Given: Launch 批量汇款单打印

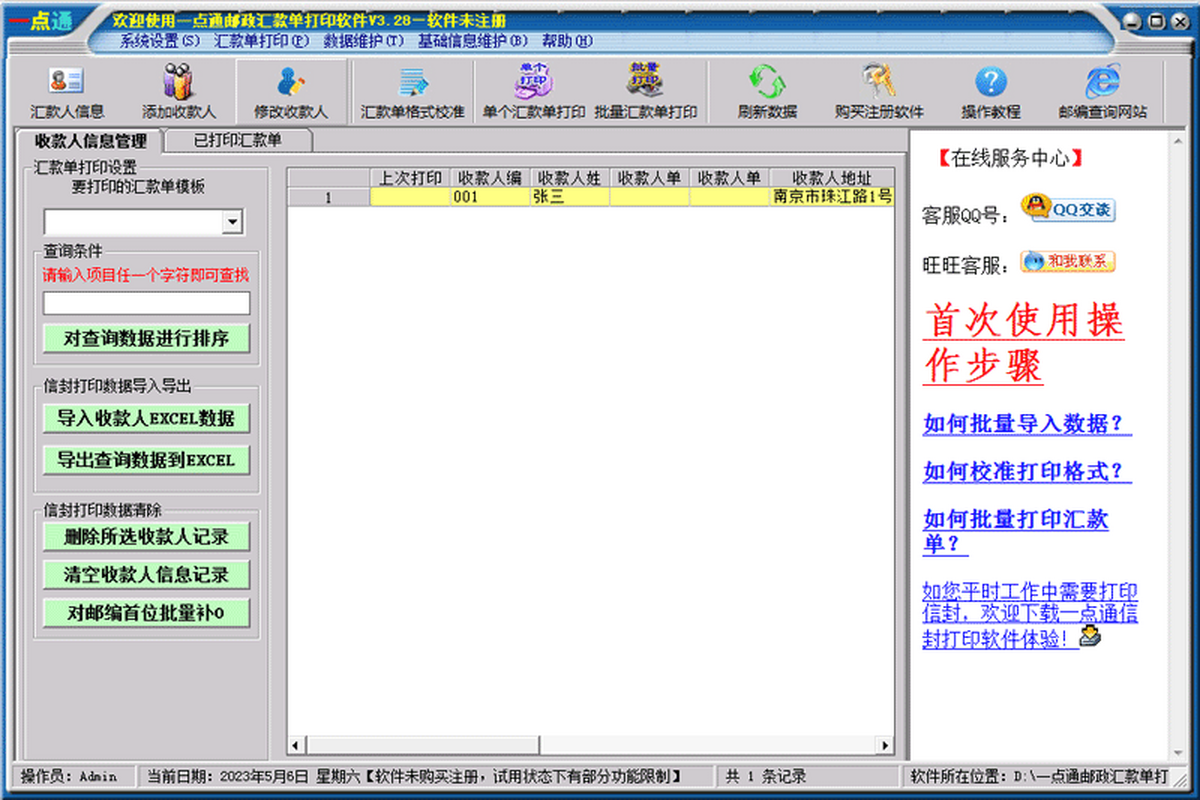Looking at the screenshot, I should (x=645, y=92).
